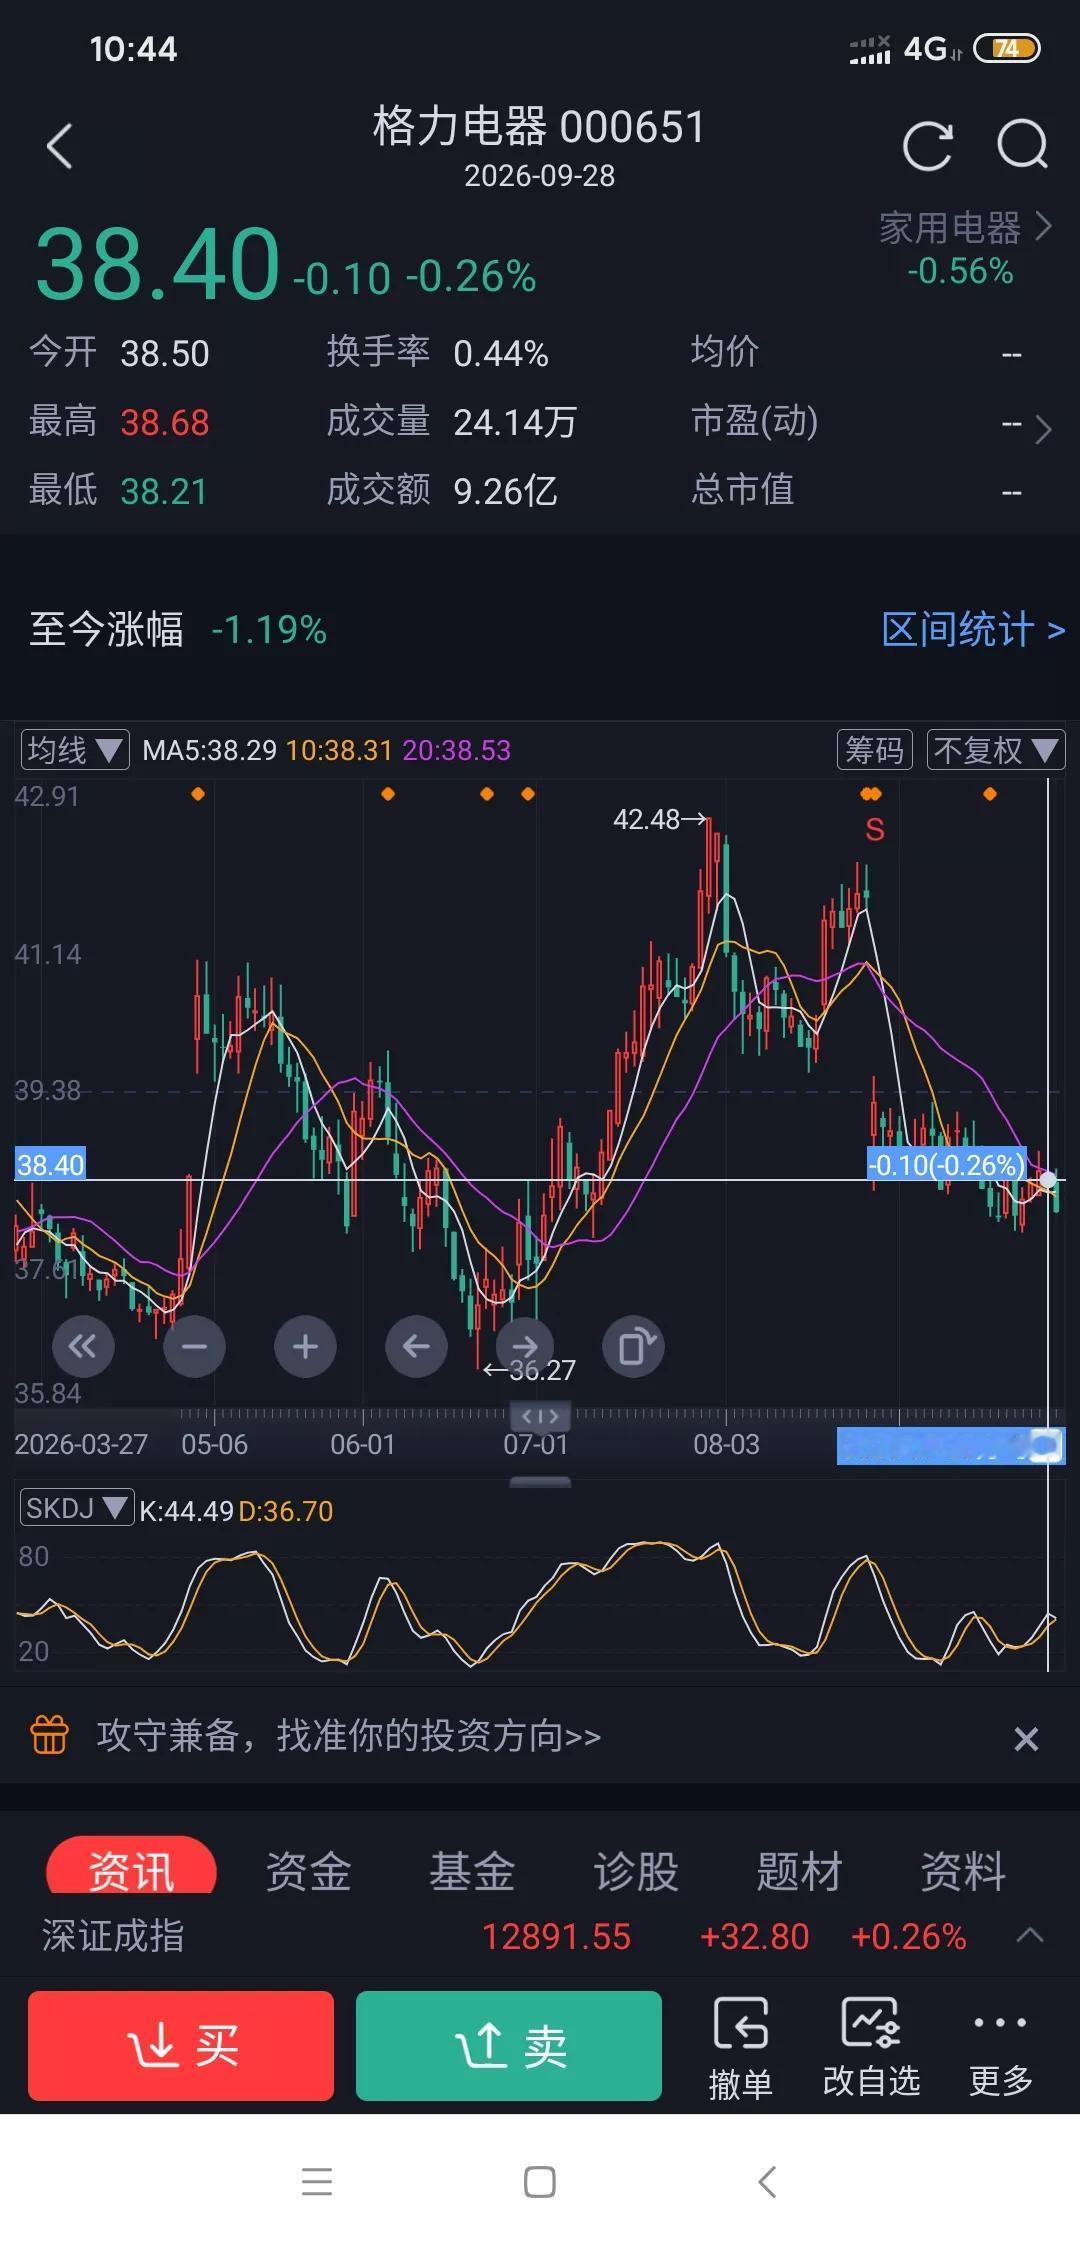The image size is (1080, 2244).
Task: Open 撤单 cancel order
Action: click(x=741, y=2048)
